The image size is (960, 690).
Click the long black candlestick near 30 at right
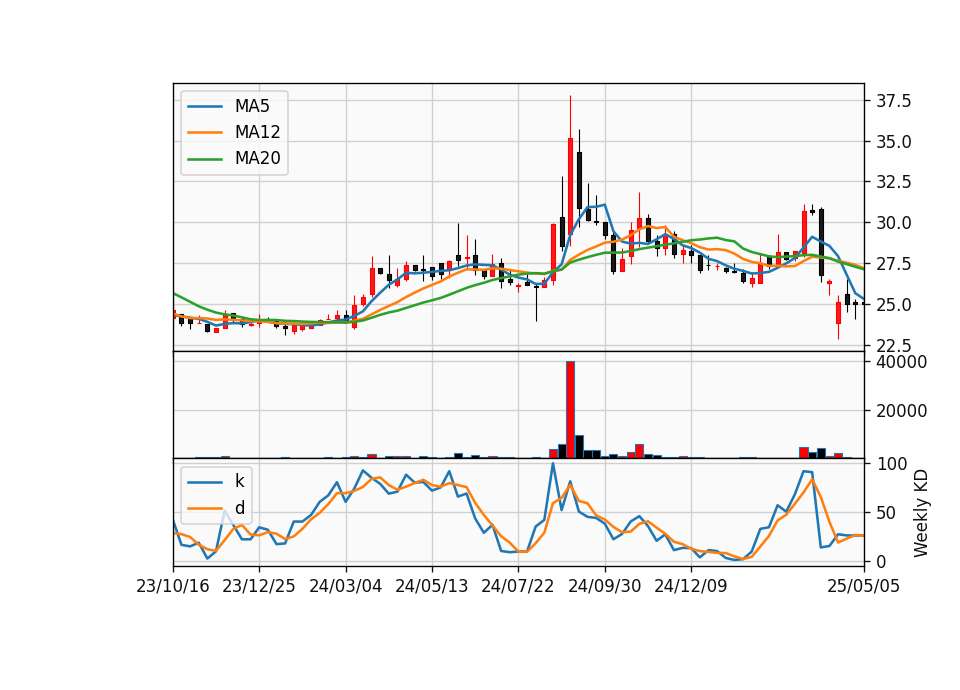coord(821,242)
